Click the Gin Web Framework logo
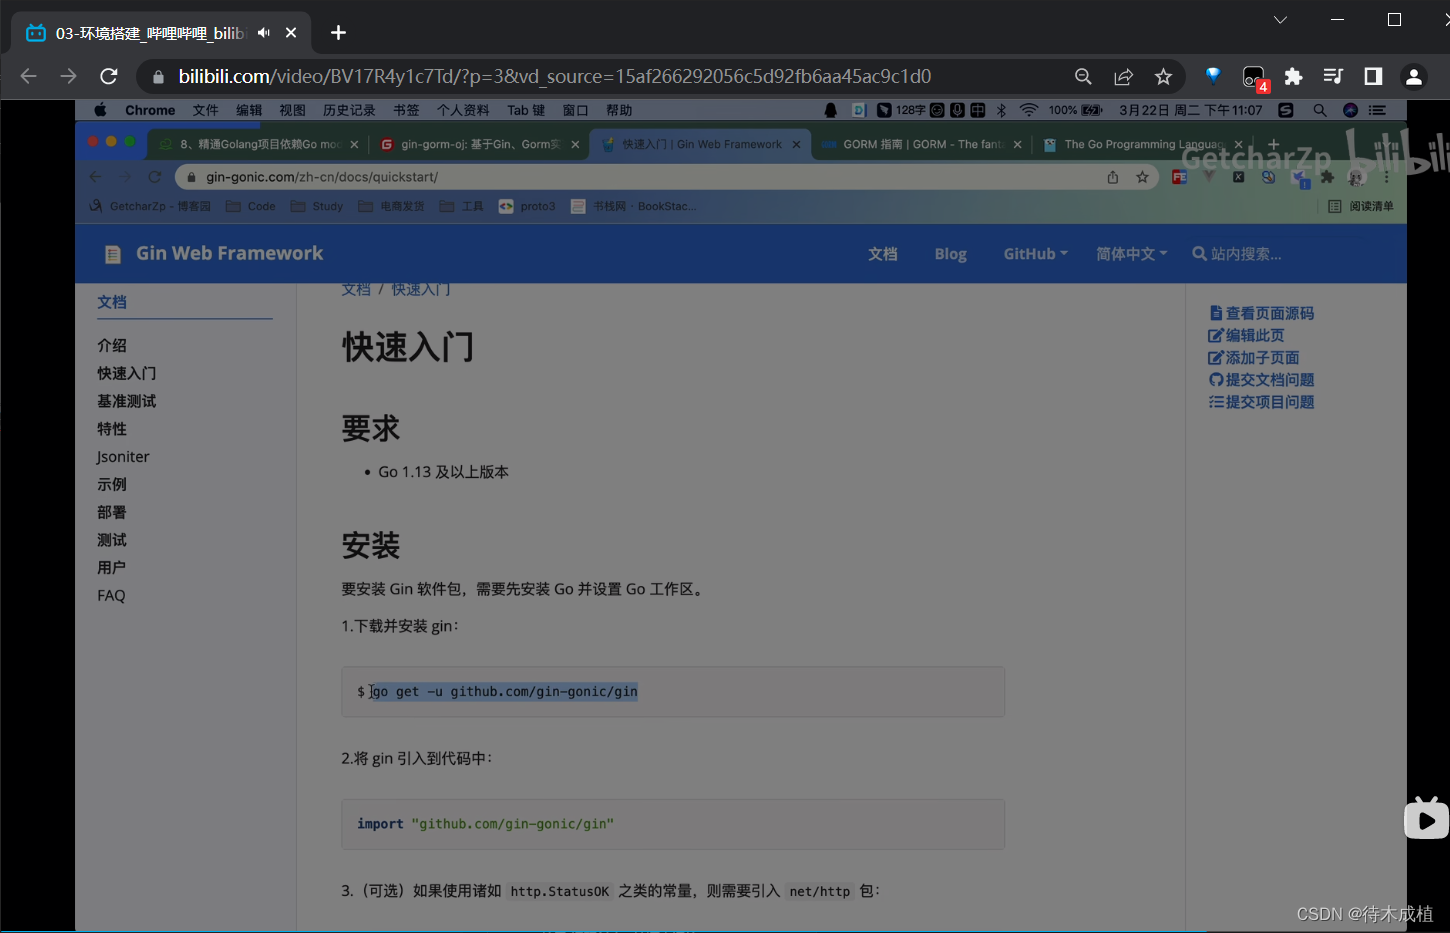 (214, 254)
